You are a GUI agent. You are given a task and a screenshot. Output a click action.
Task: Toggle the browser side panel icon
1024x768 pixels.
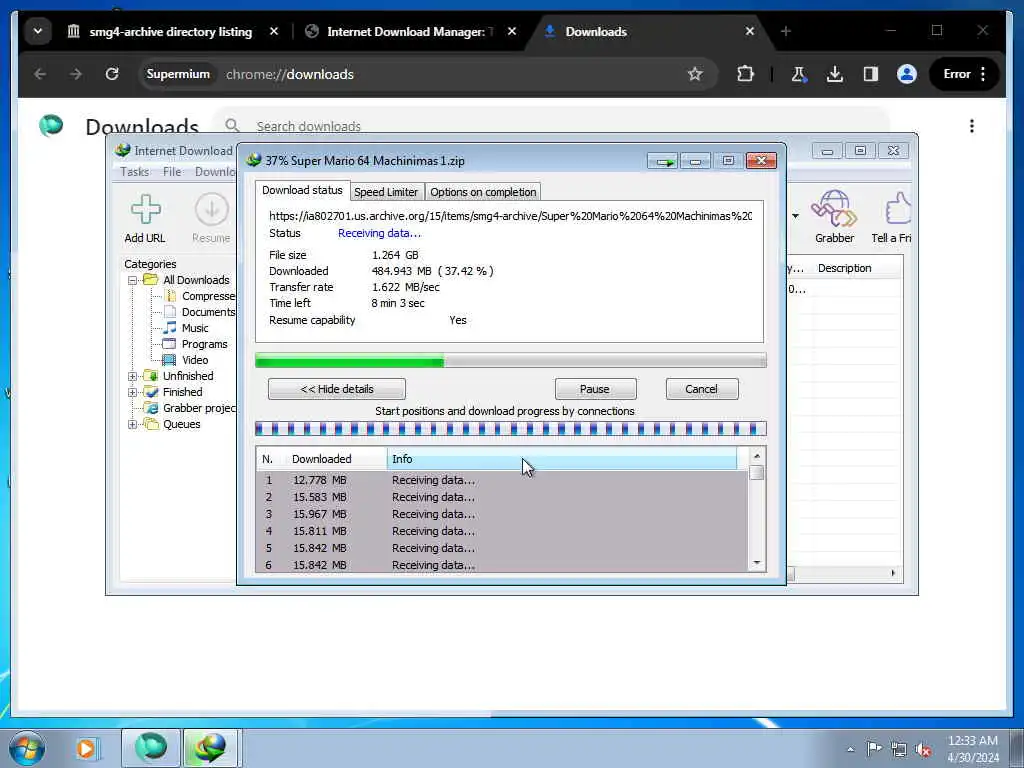[871, 74]
